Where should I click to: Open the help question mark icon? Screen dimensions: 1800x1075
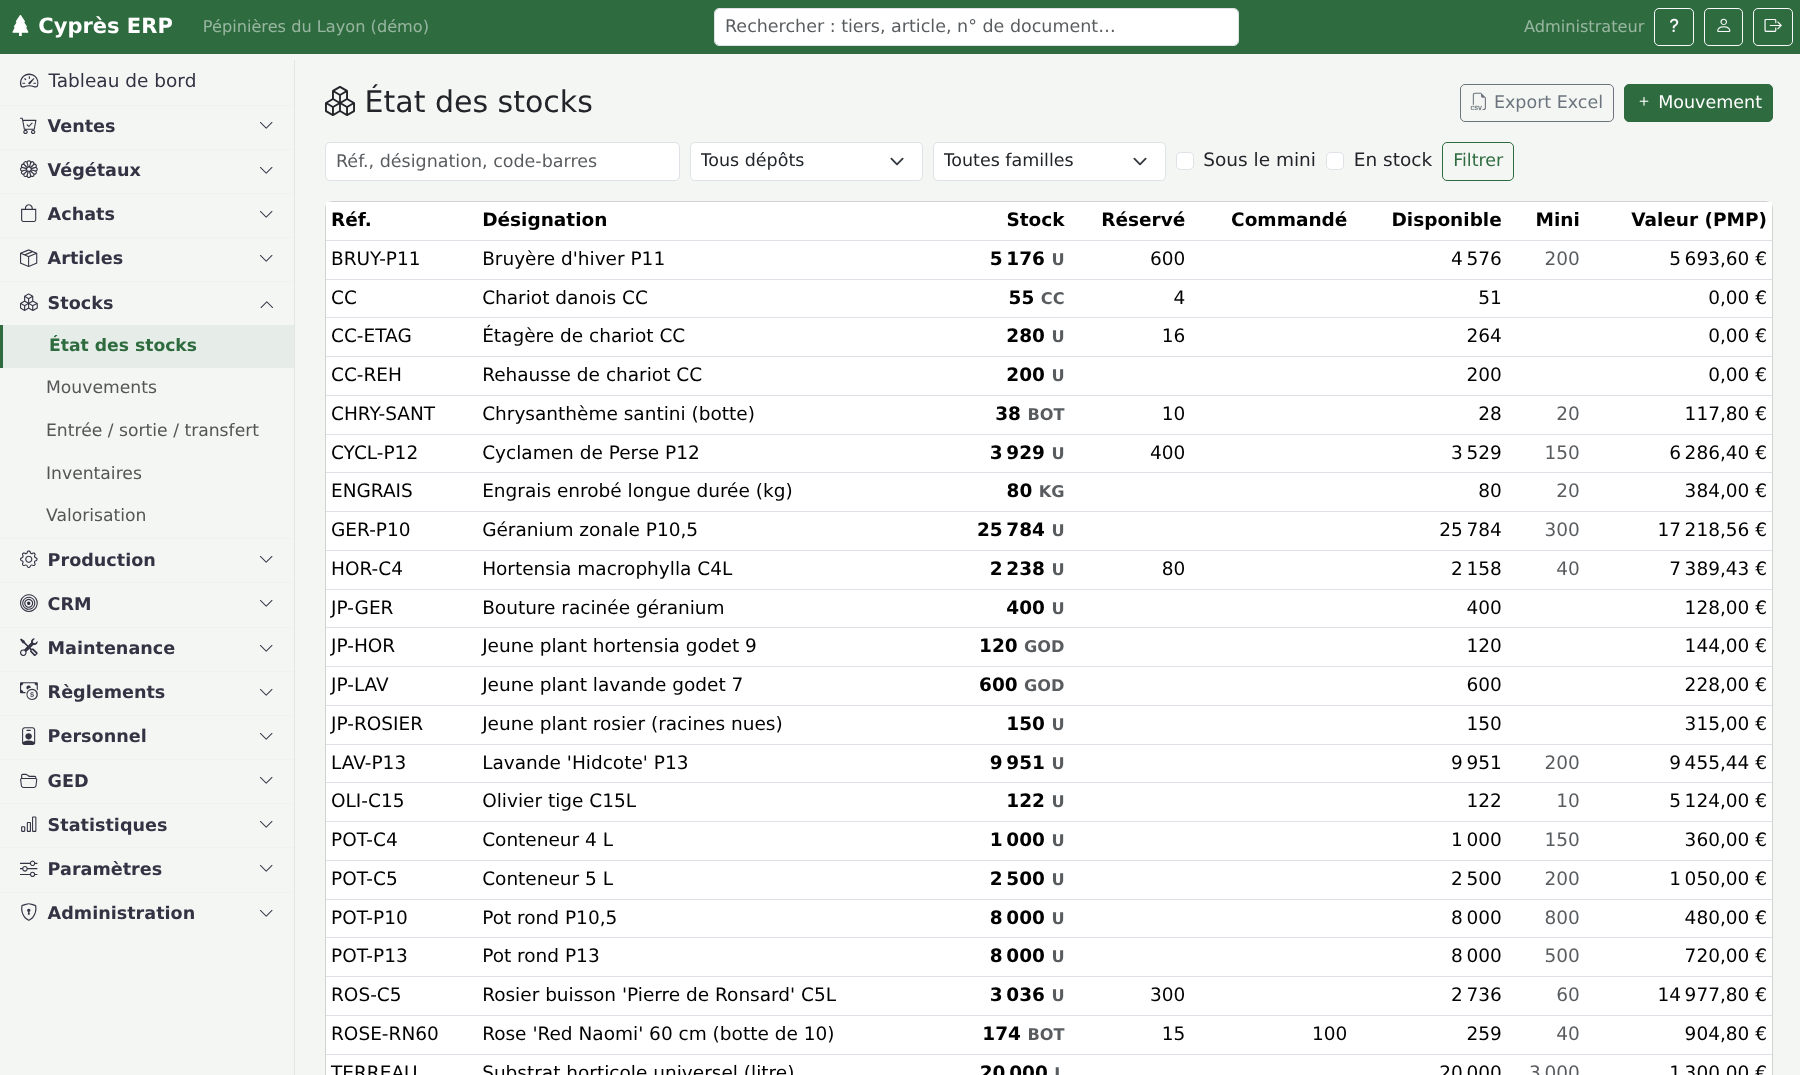tap(1673, 27)
